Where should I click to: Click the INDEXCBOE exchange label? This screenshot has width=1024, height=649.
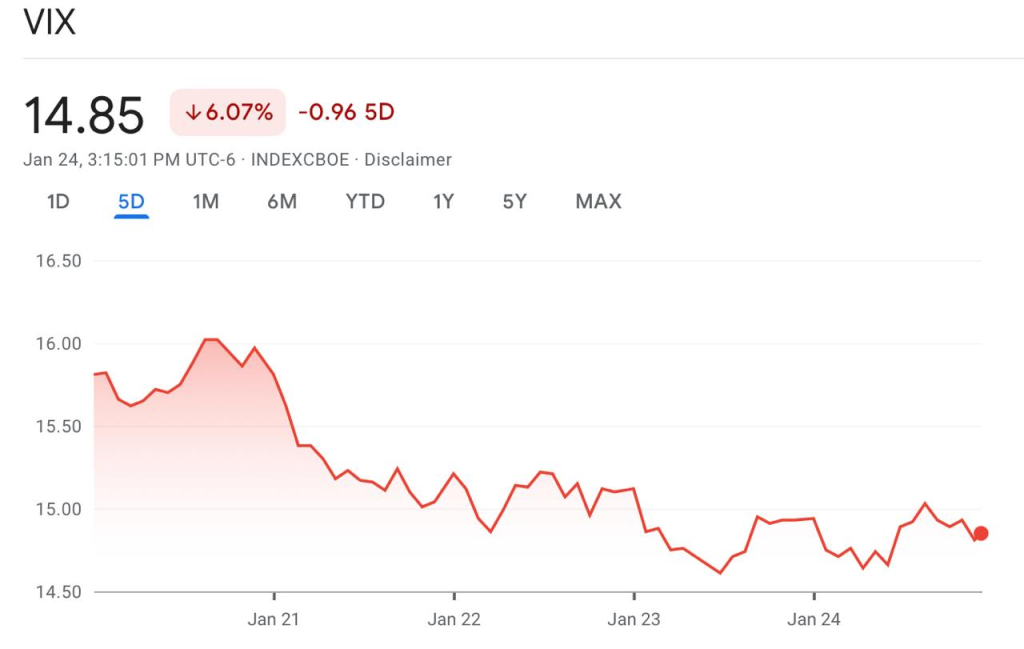(300, 159)
